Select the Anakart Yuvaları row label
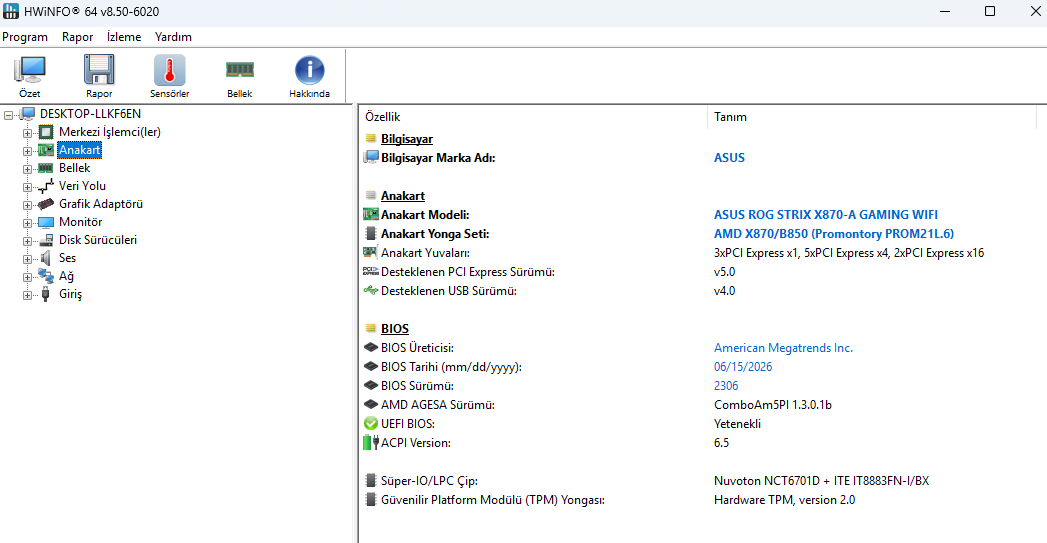 [x=425, y=252]
